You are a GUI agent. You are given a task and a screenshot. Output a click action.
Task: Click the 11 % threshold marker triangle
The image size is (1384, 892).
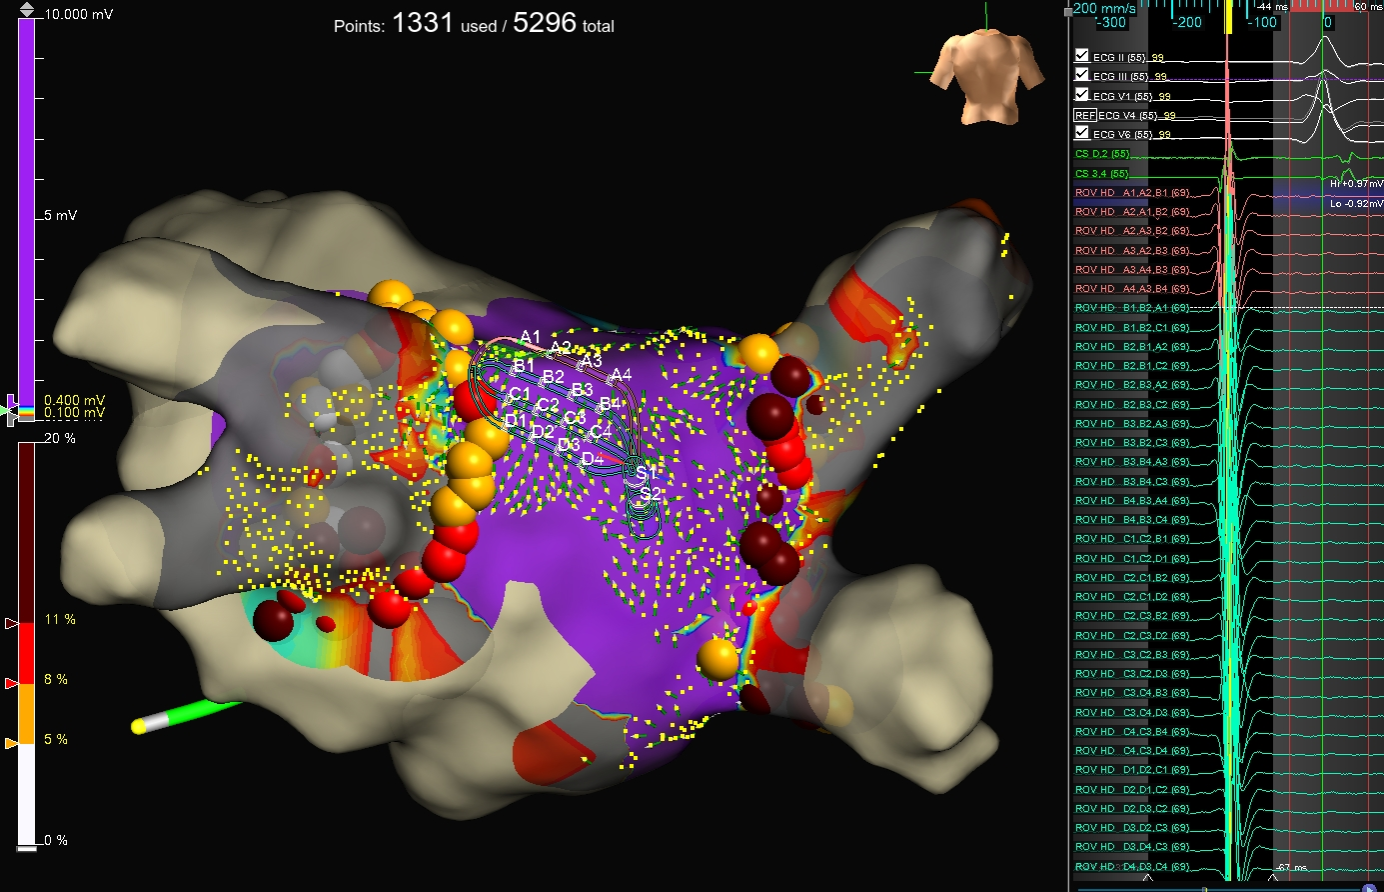12,623
